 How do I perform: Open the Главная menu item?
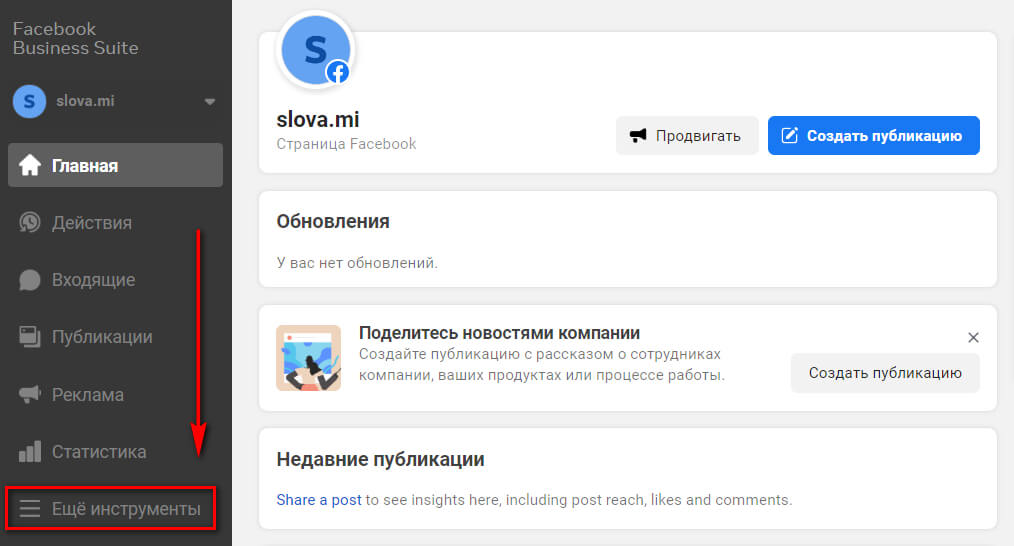[x=115, y=165]
